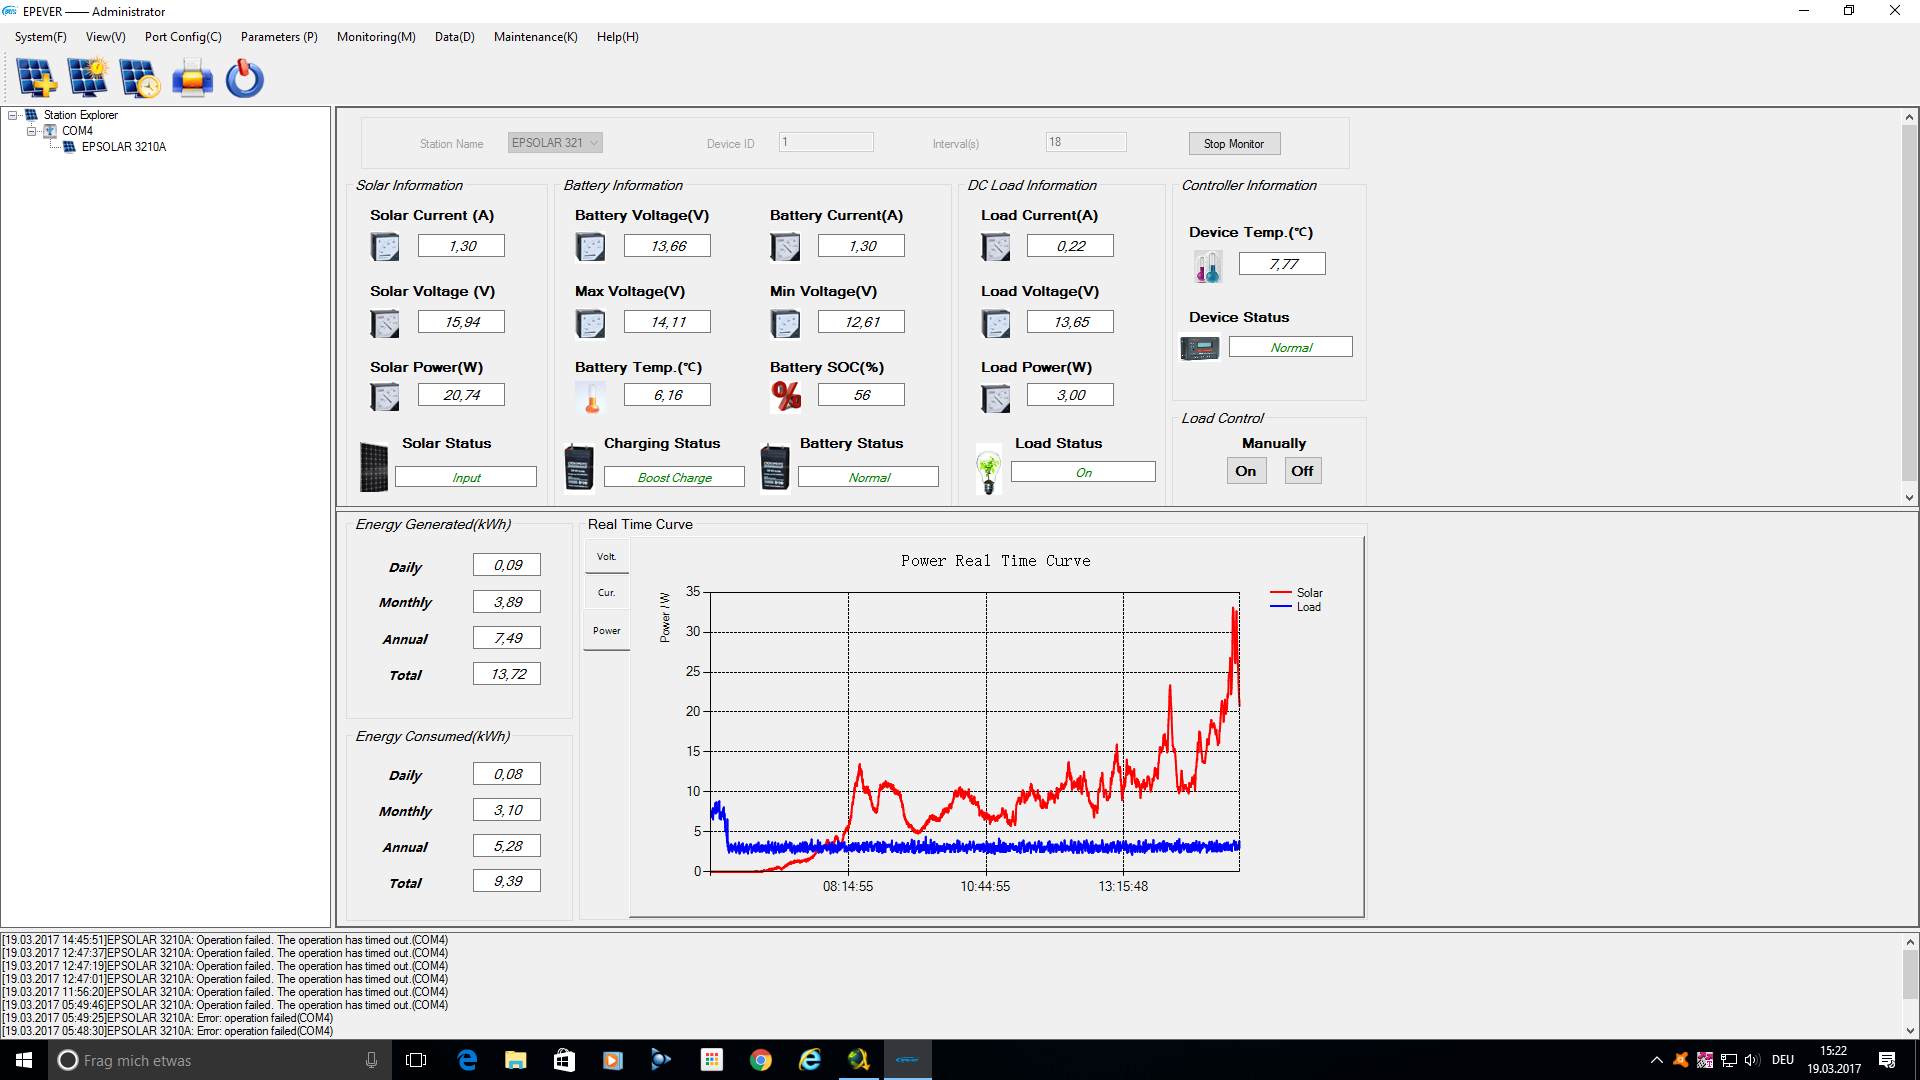Click the solar panel with clock toolbar icon
1920x1080 pixels.
[x=140, y=78]
